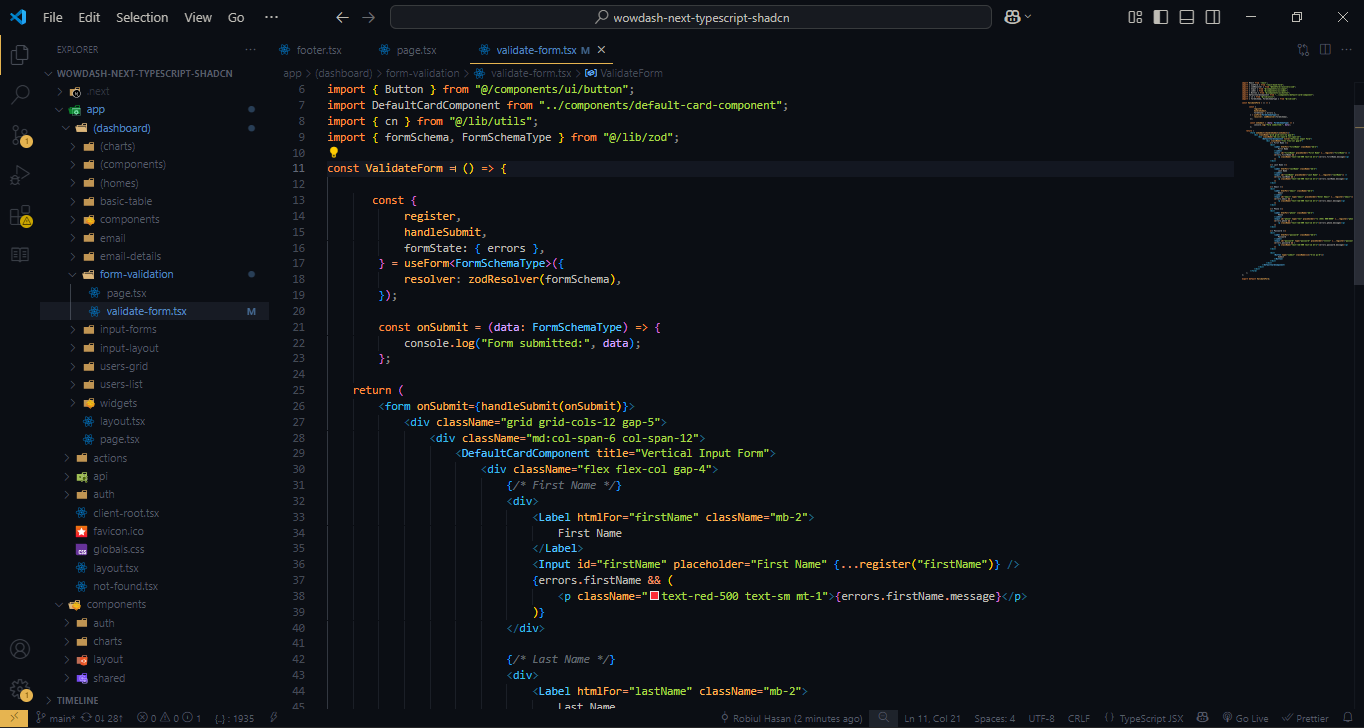The height and width of the screenshot is (728, 1364).
Task: Open the Run and Debug panel
Action: click(19, 175)
